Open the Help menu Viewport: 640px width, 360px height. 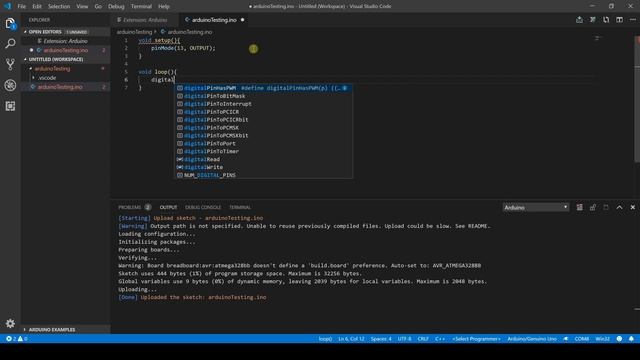click(164, 6)
